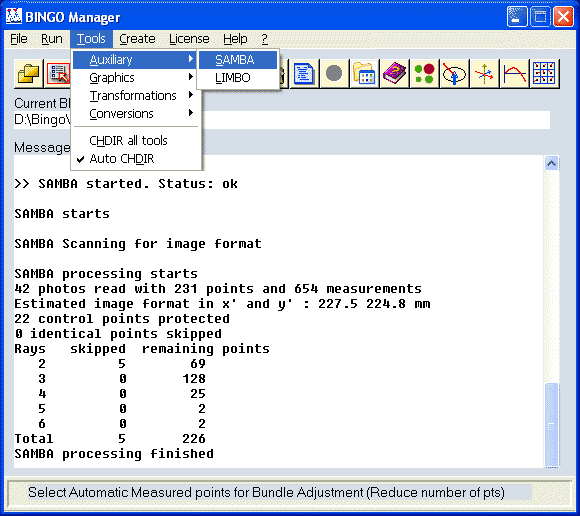Screen dimensions: 580x516
Task: Click the yellow folders project icon
Action: click(28, 74)
